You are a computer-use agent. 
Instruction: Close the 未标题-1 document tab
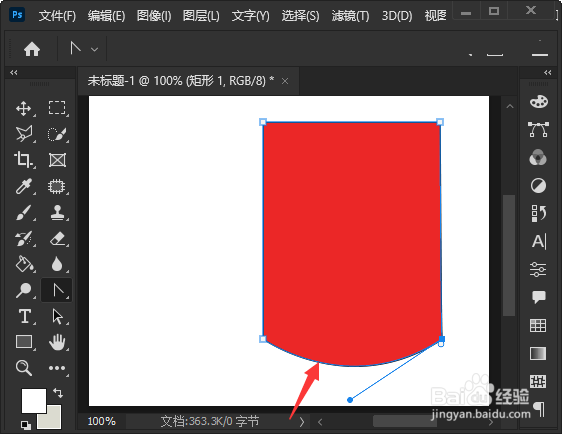[285, 81]
